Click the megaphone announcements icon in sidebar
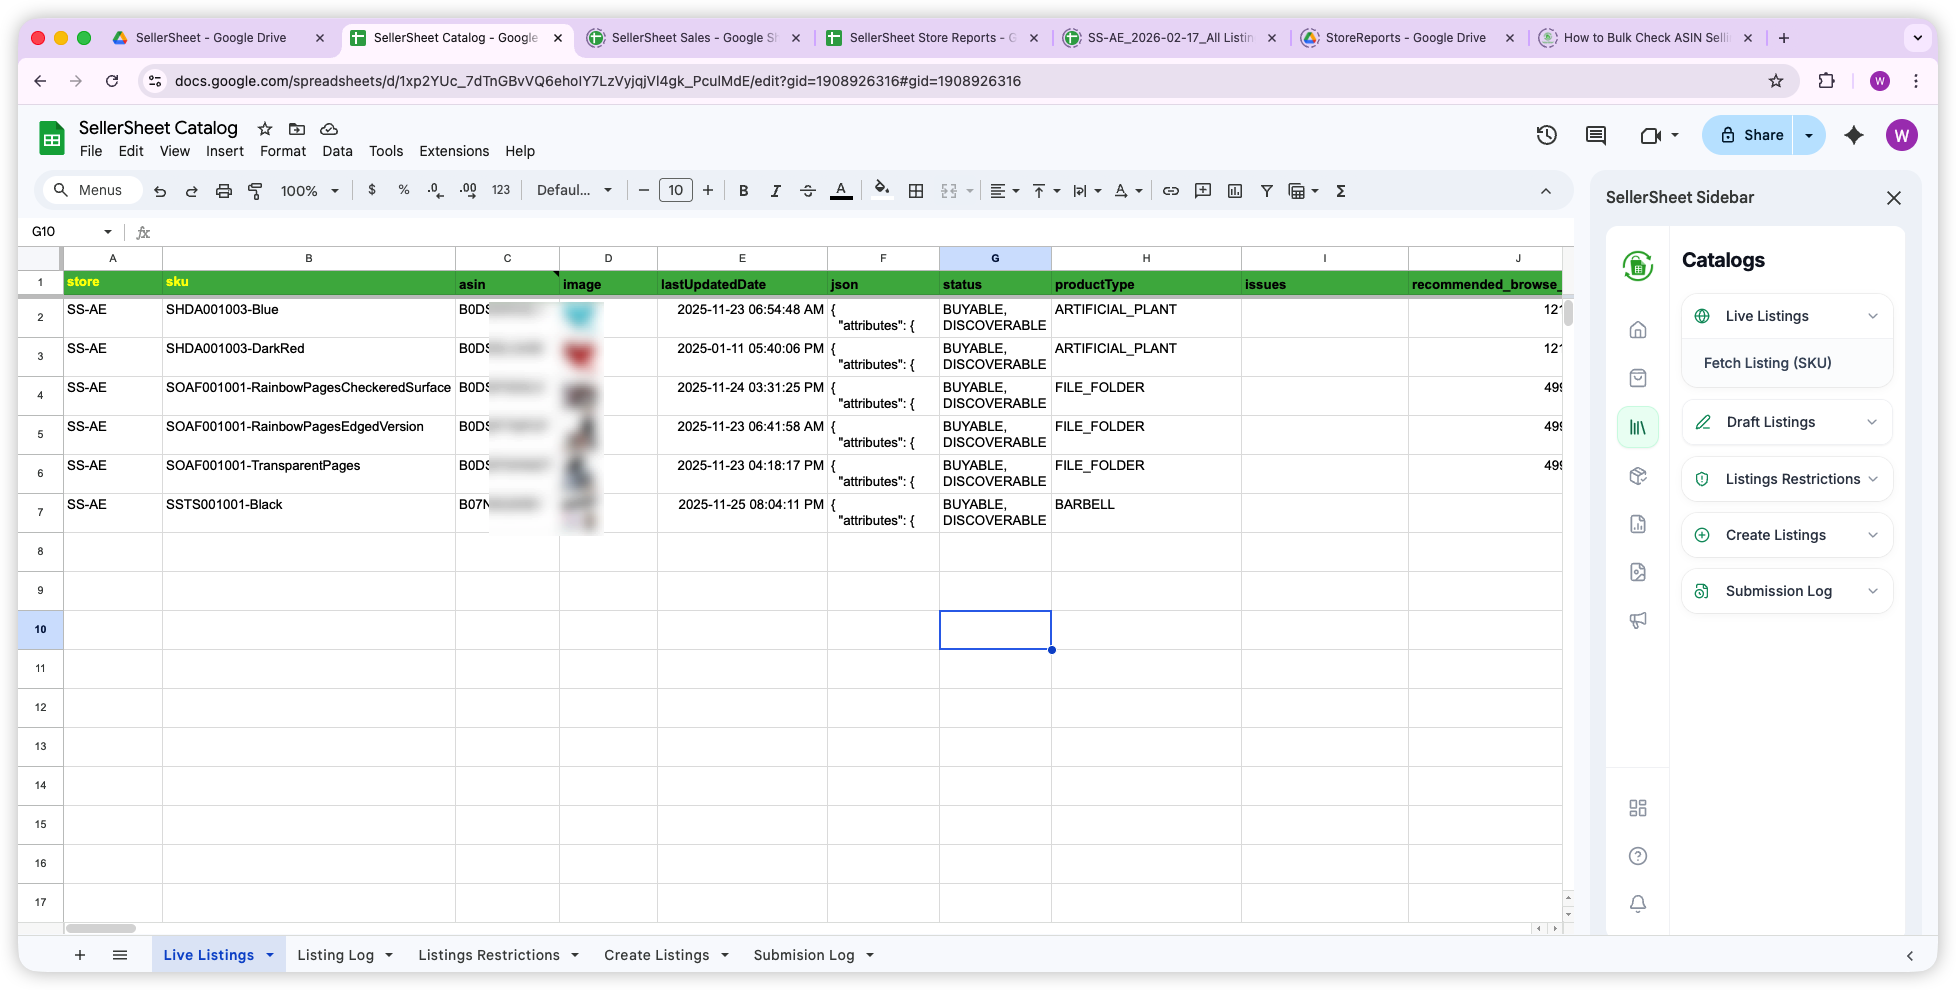Image resolution: width=1956 pixels, height=990 pixels. pos(1638,620)
